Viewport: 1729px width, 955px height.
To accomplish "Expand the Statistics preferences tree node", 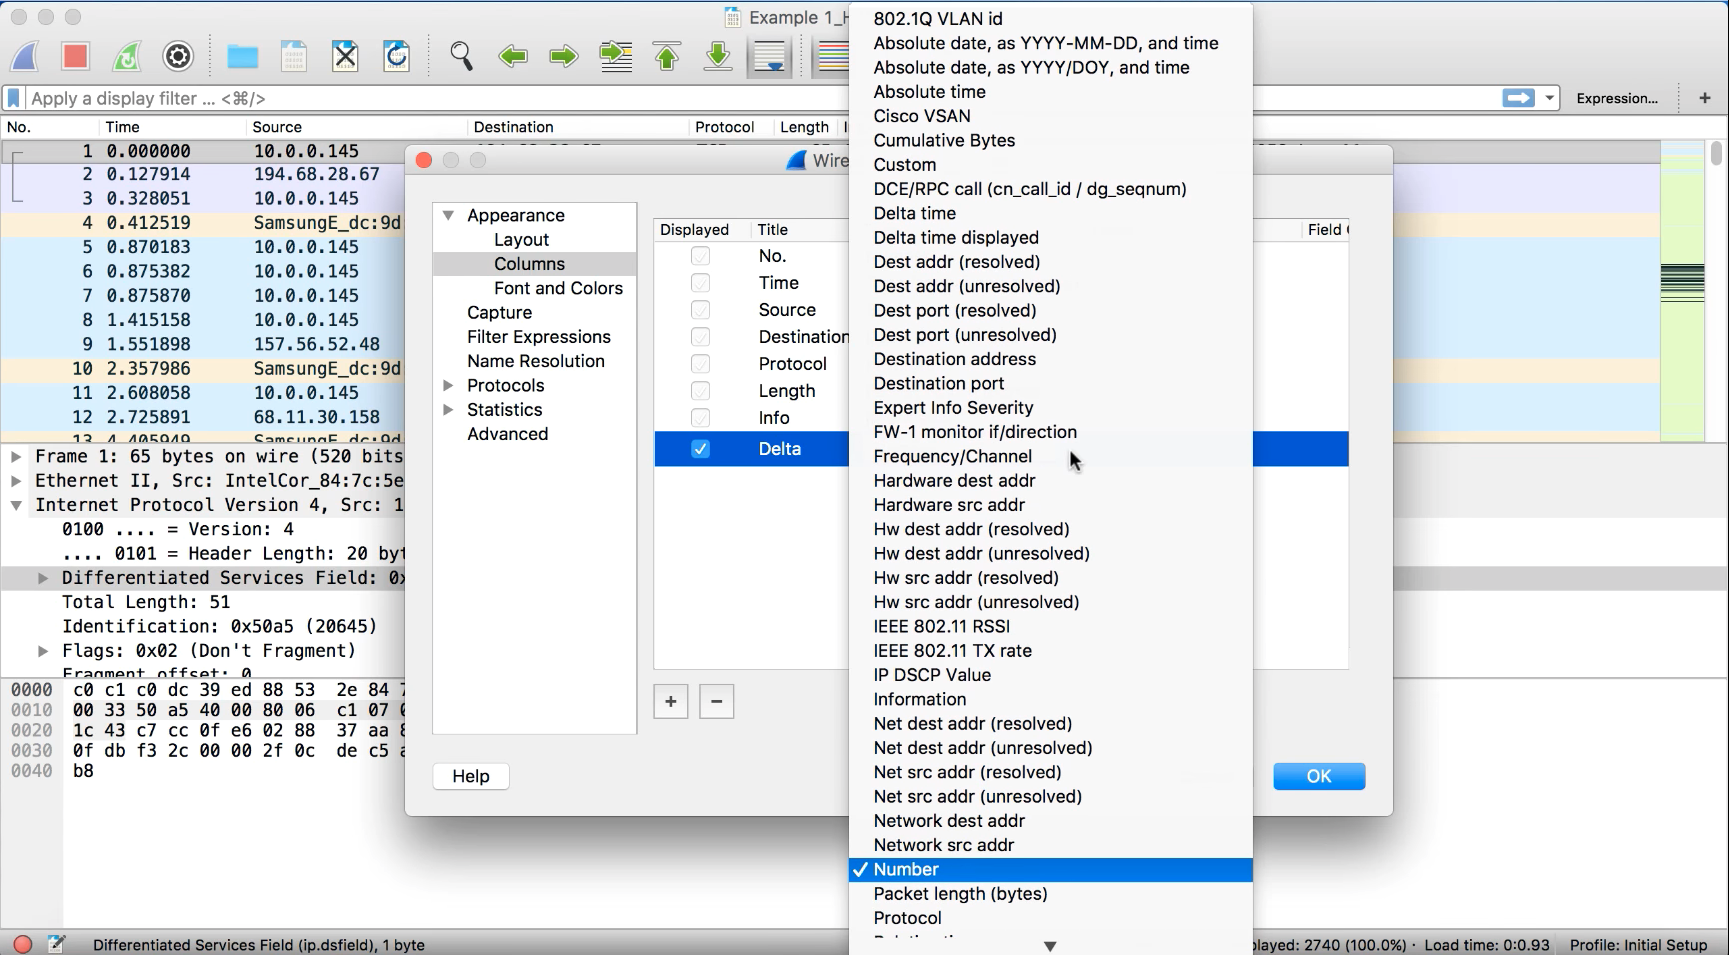I will click(448, 409).
